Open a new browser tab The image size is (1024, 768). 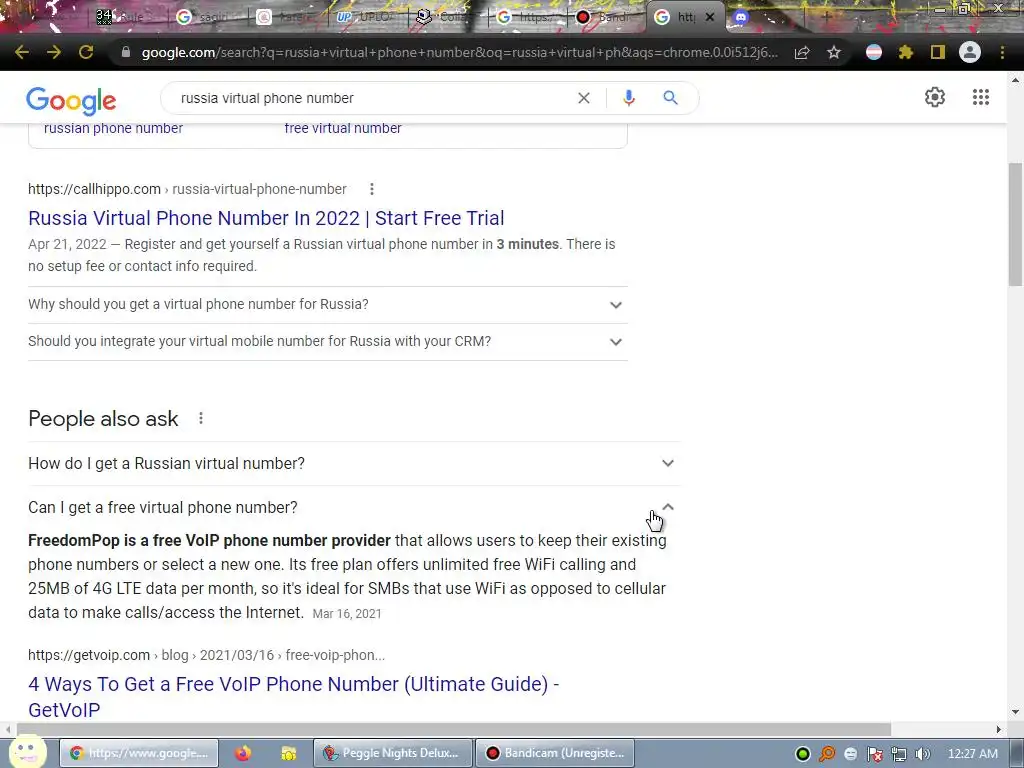(825, 17)
